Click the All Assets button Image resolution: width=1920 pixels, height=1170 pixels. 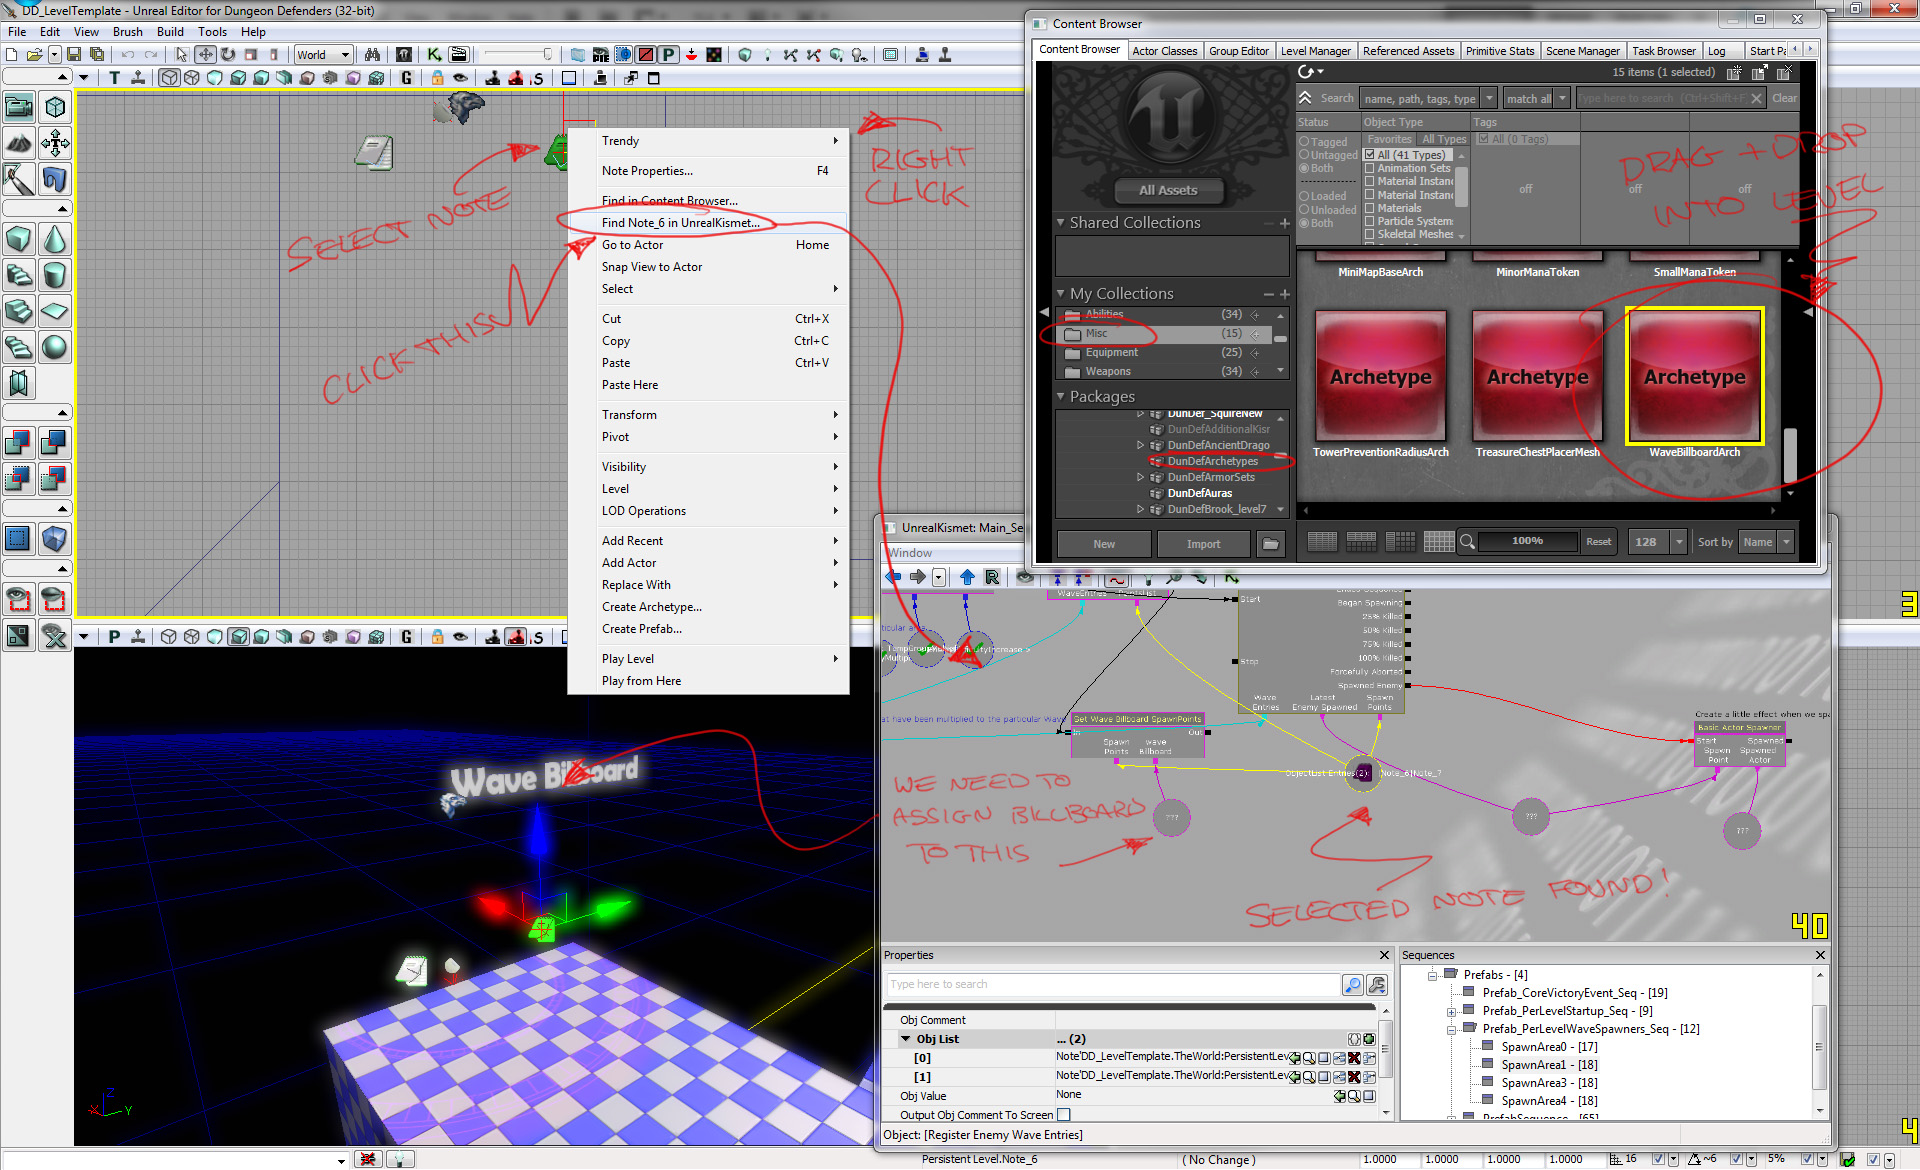pyautogui.click(x=1167, y=190)
